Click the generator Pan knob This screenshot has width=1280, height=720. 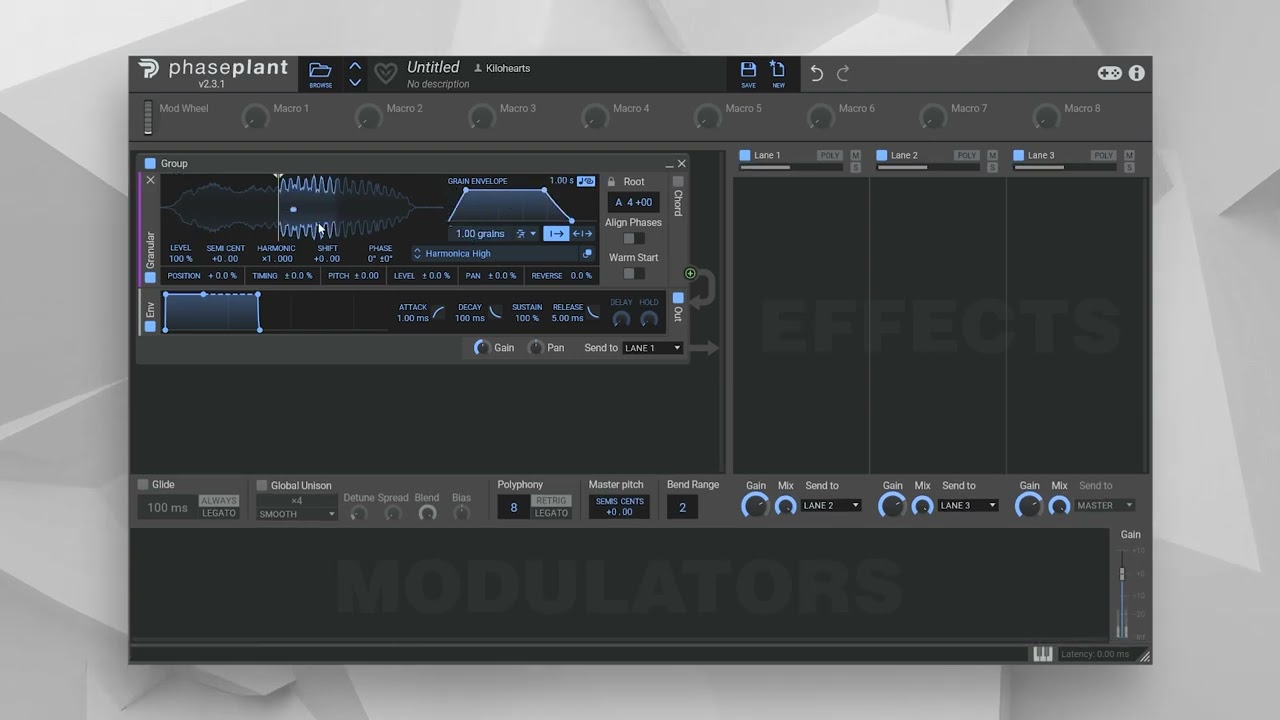click(x=535, y=348)
